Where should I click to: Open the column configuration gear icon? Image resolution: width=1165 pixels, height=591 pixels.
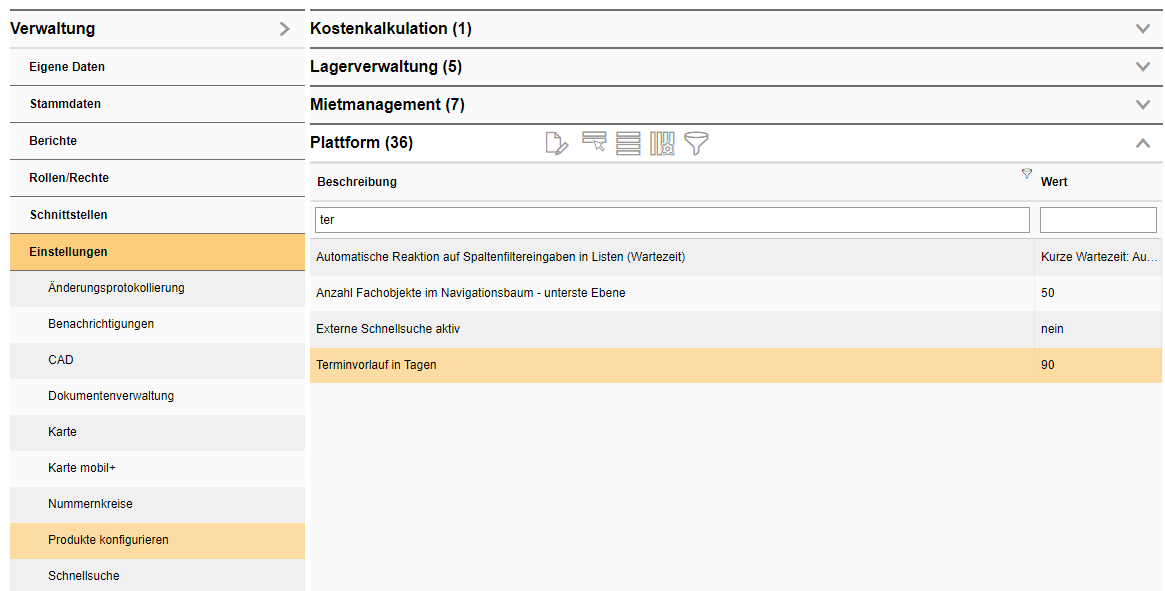pos(662,143)
